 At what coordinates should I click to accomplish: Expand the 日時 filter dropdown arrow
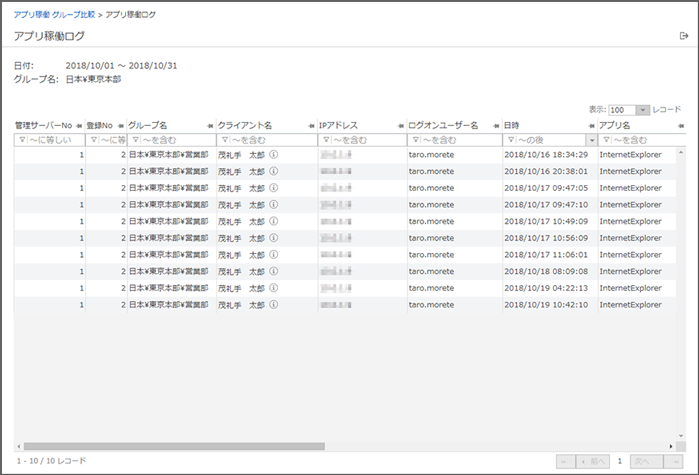(591, 140)
